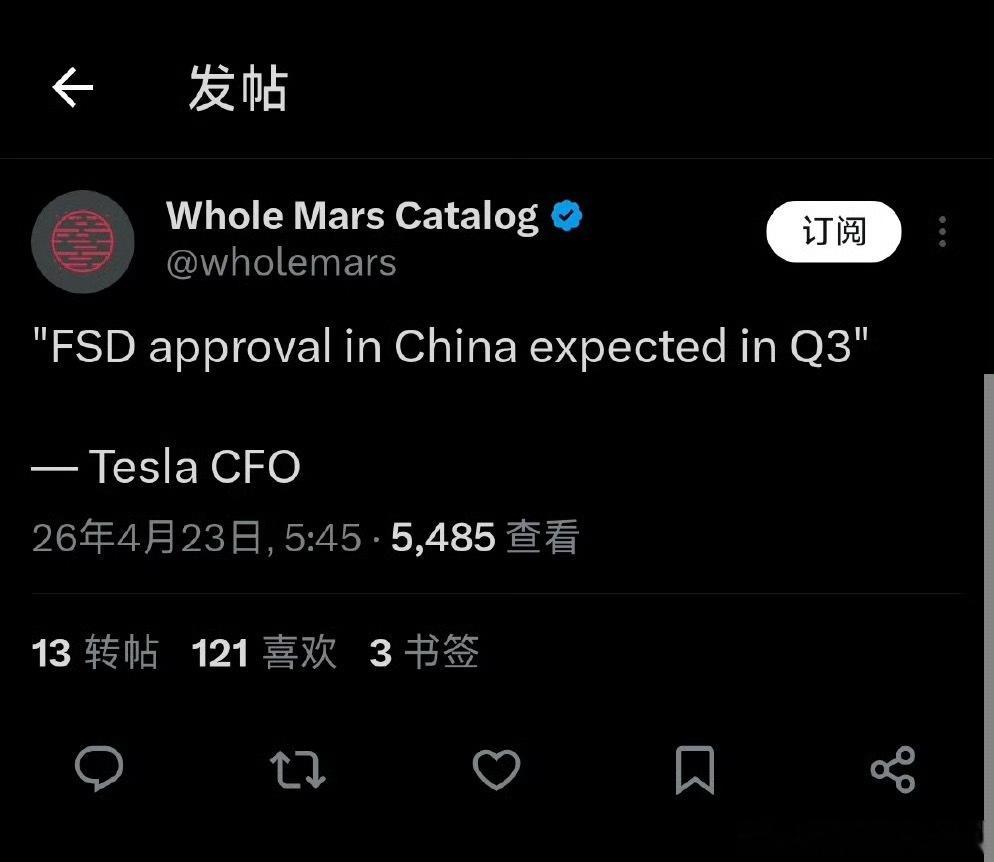Open sharing options via the share icon

pyautogui.click(x=893, y=769)
